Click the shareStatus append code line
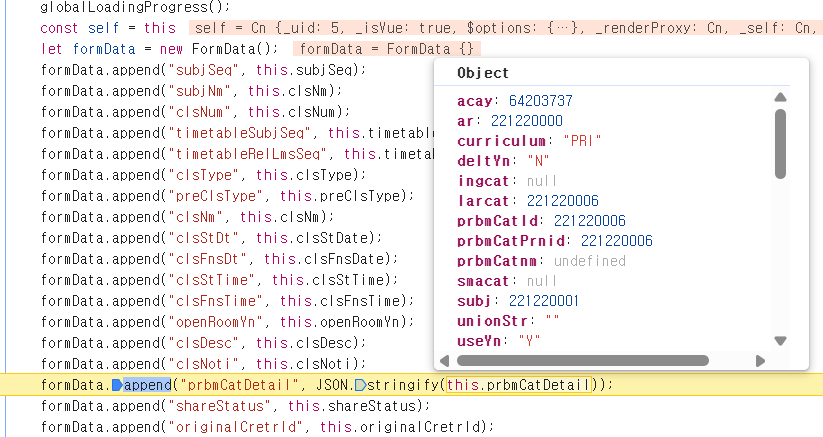The width and height of the screenshot is (823, 437). [235, 406]
